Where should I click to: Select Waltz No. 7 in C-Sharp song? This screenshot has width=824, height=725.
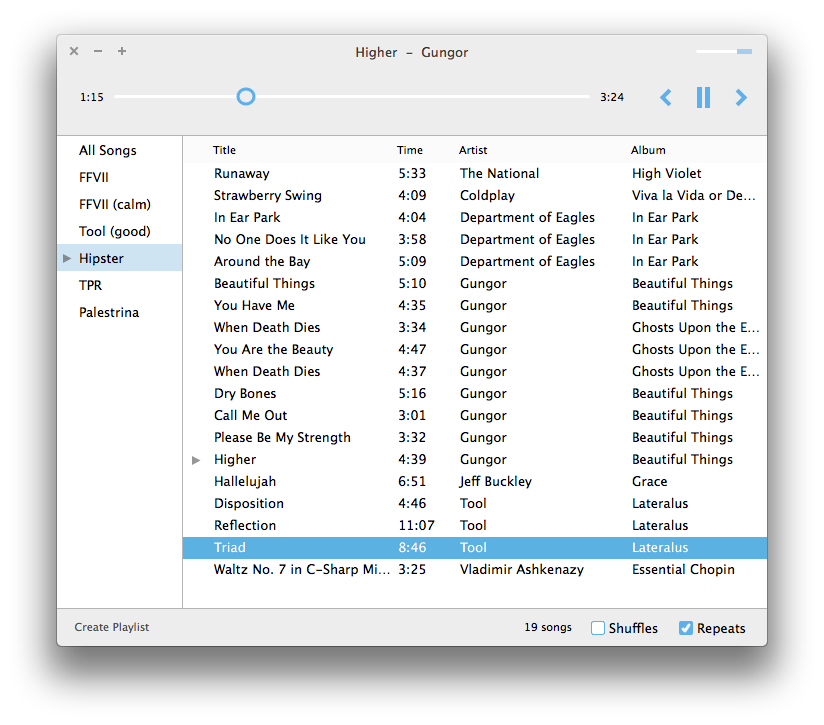point(475,569)
